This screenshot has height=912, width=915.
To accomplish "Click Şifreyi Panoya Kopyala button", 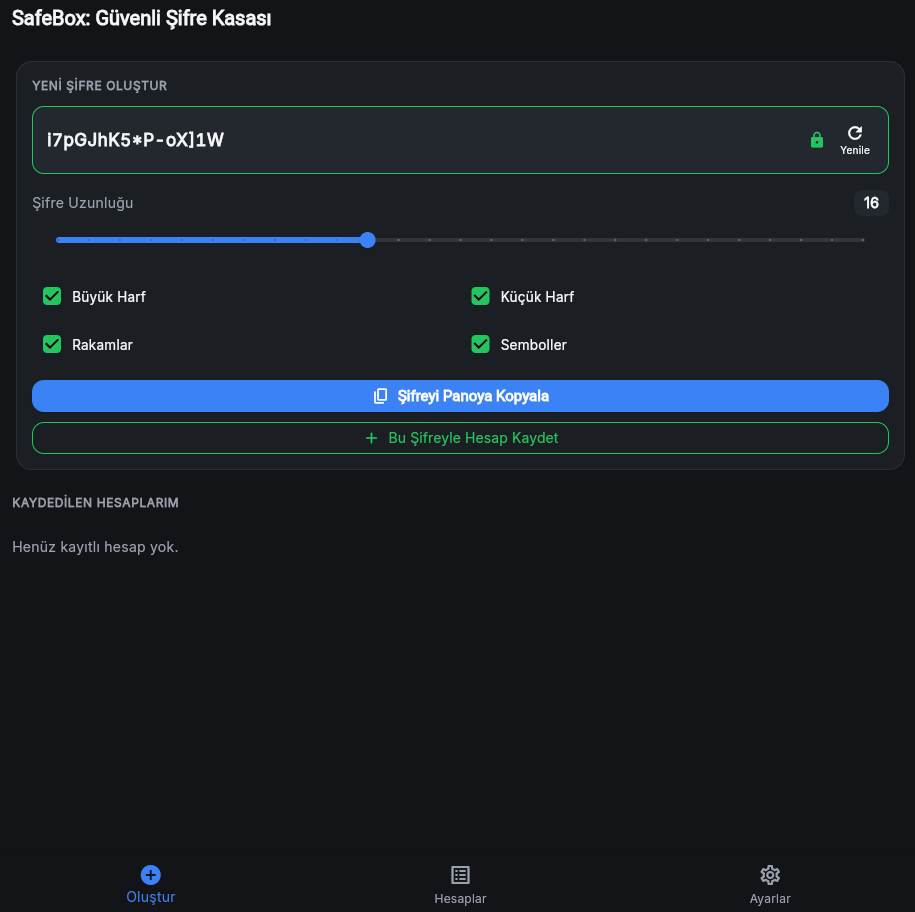I will 460,396.
